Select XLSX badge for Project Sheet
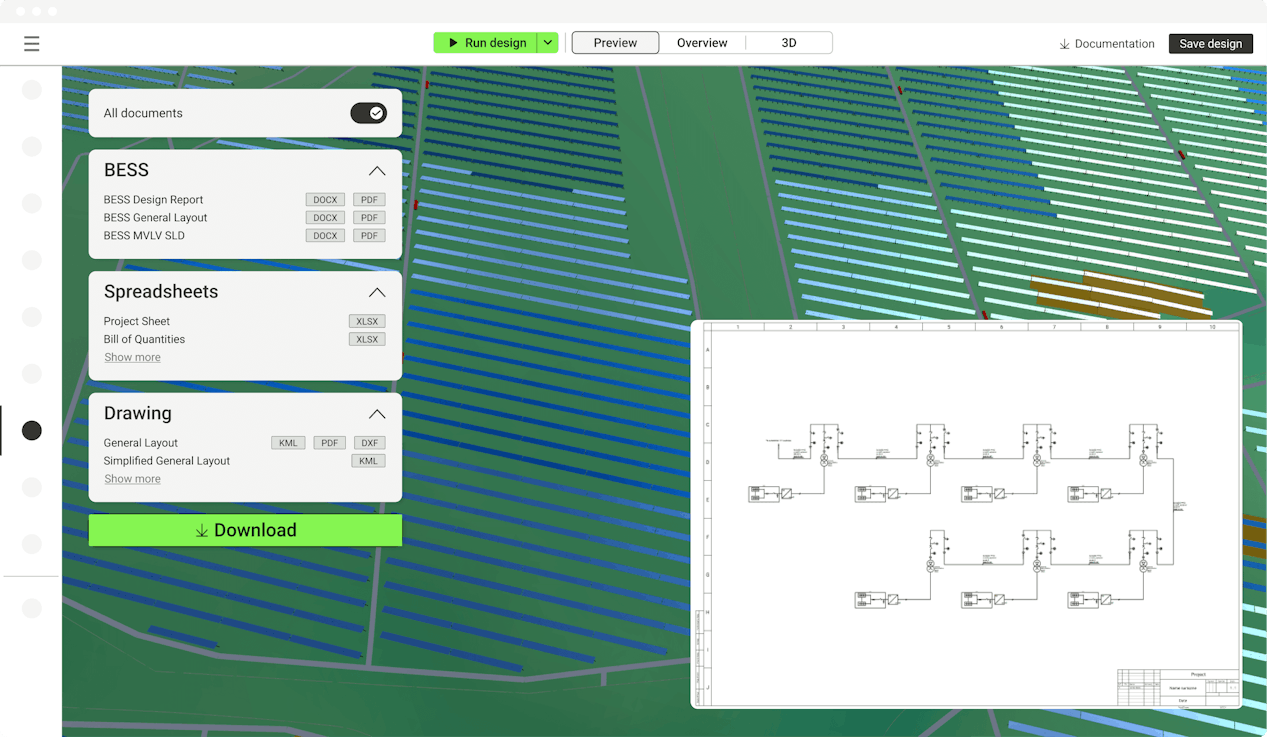The height and width of the screenshot is (737, 1267). pyautogui.click(x=367, y=321)
